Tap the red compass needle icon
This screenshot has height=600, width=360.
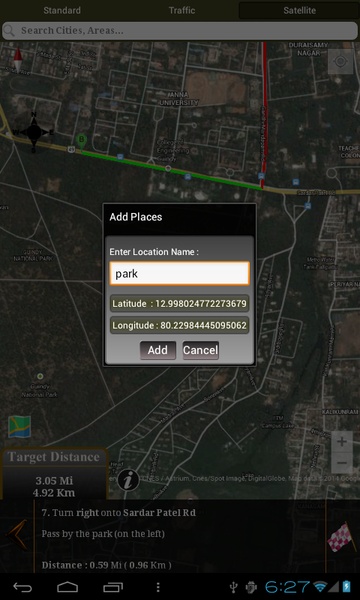pos(18,59)
